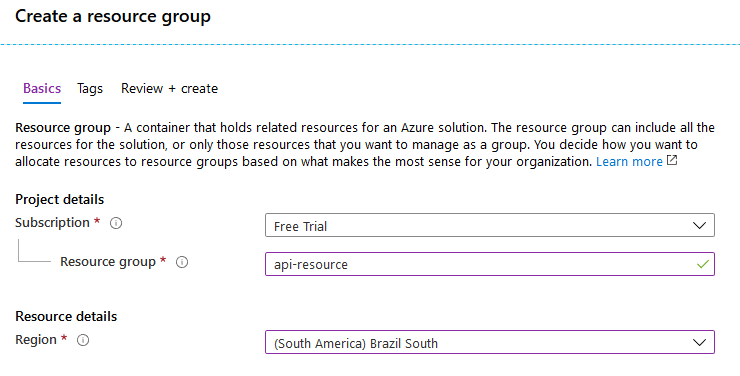Click the green validation checkmark in the name field
This screenshot has height=376, width=740.
point(703,264)
